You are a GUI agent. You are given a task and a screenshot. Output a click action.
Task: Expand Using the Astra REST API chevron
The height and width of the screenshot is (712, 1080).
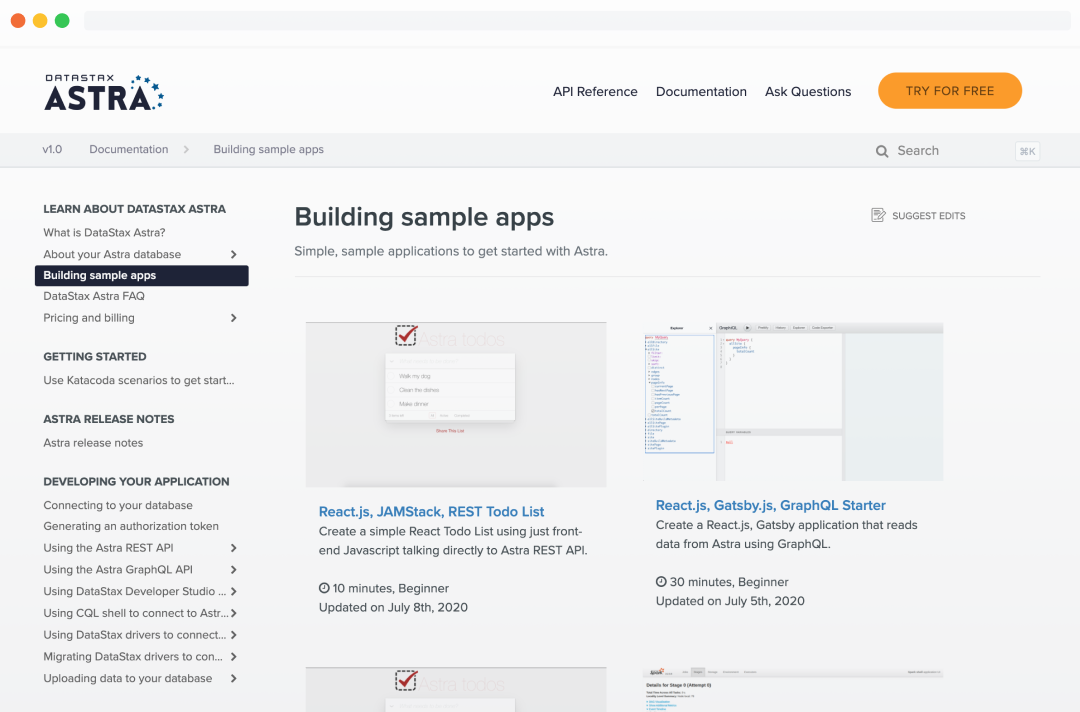233,548
